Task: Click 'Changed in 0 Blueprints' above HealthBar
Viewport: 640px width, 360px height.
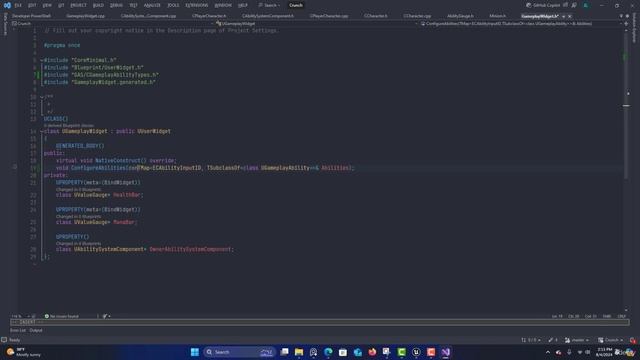Action: click(78, 189)
